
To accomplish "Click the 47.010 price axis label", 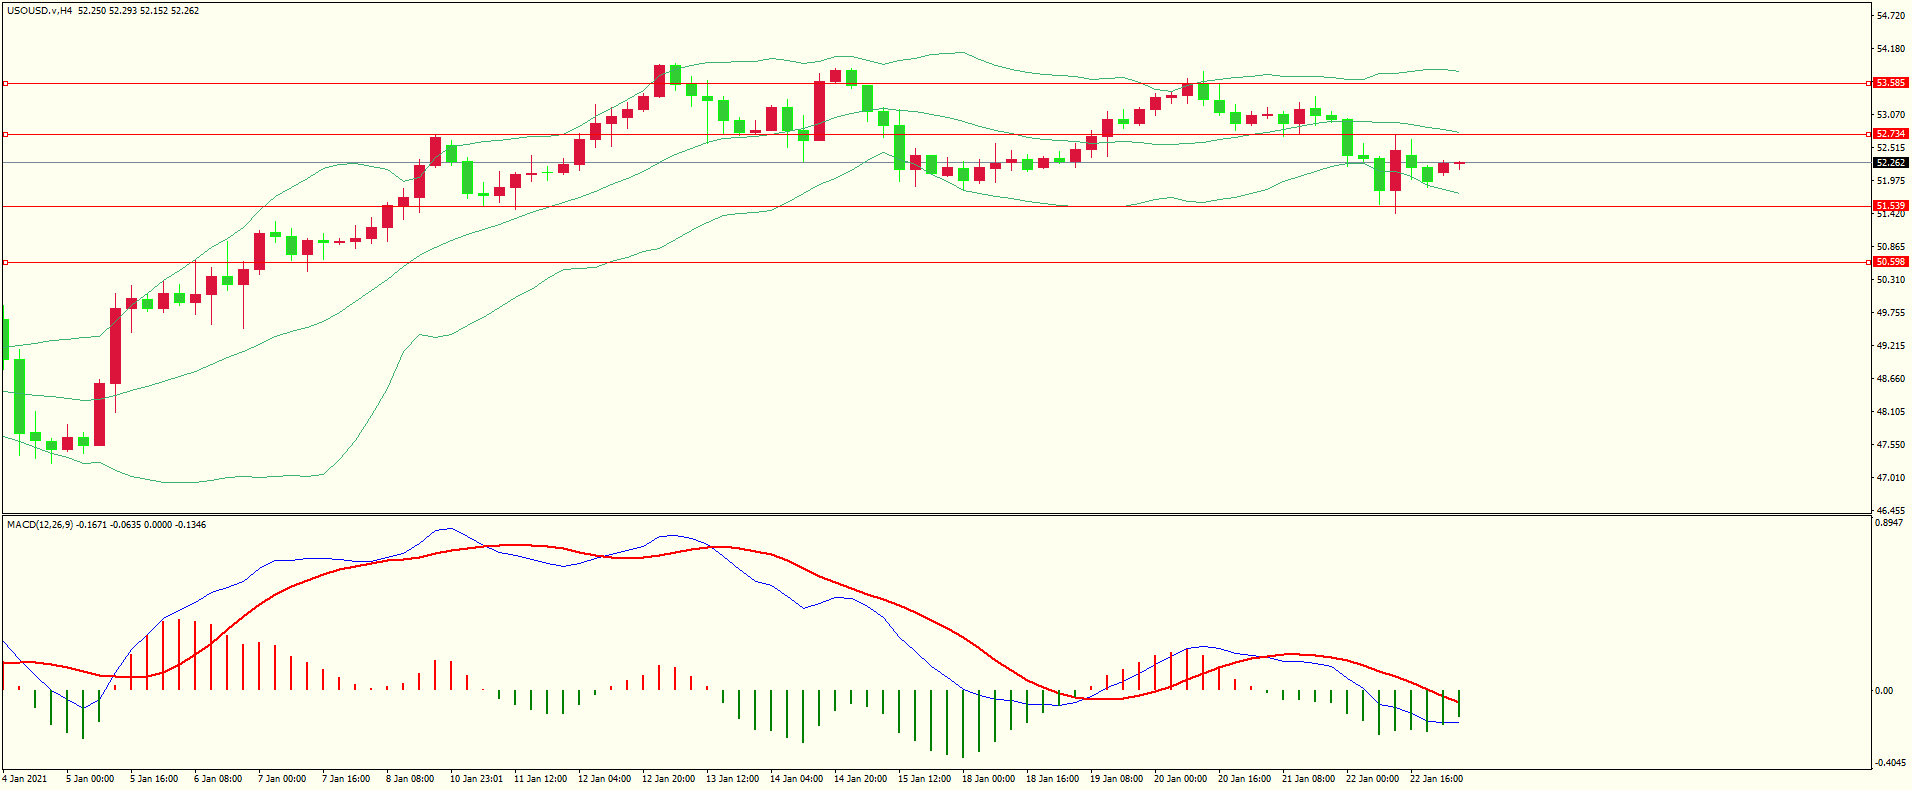I will pyautogui.click(x=1890, y=478).
